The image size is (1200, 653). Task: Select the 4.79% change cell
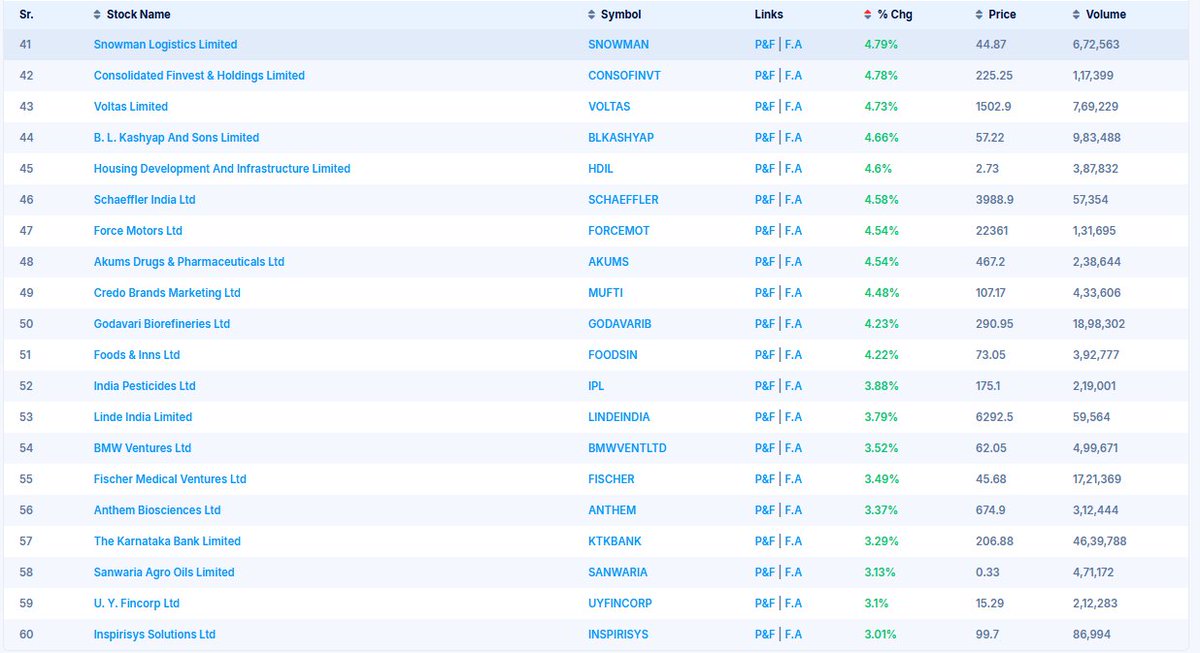(882, 44)
